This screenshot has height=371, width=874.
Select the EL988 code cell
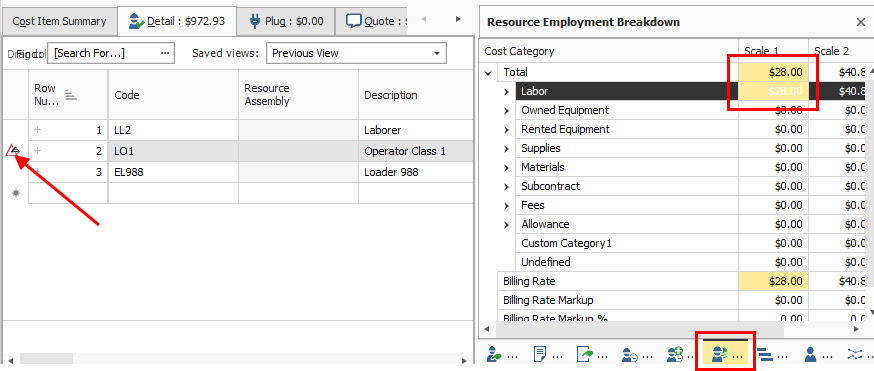click(x=173, y=172)
